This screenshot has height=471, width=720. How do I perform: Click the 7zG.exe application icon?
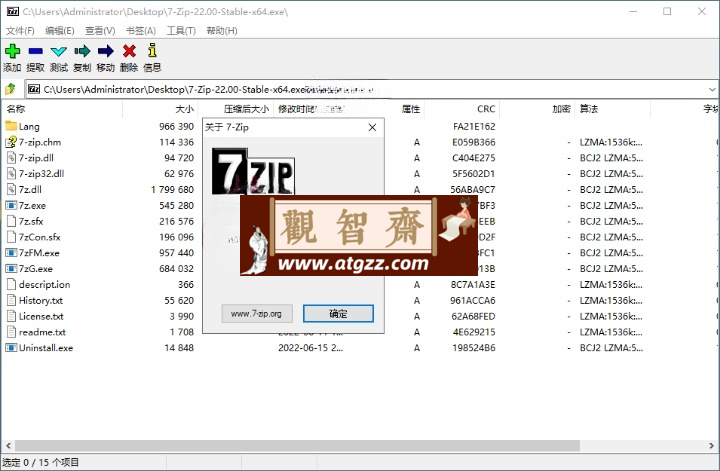11,269
